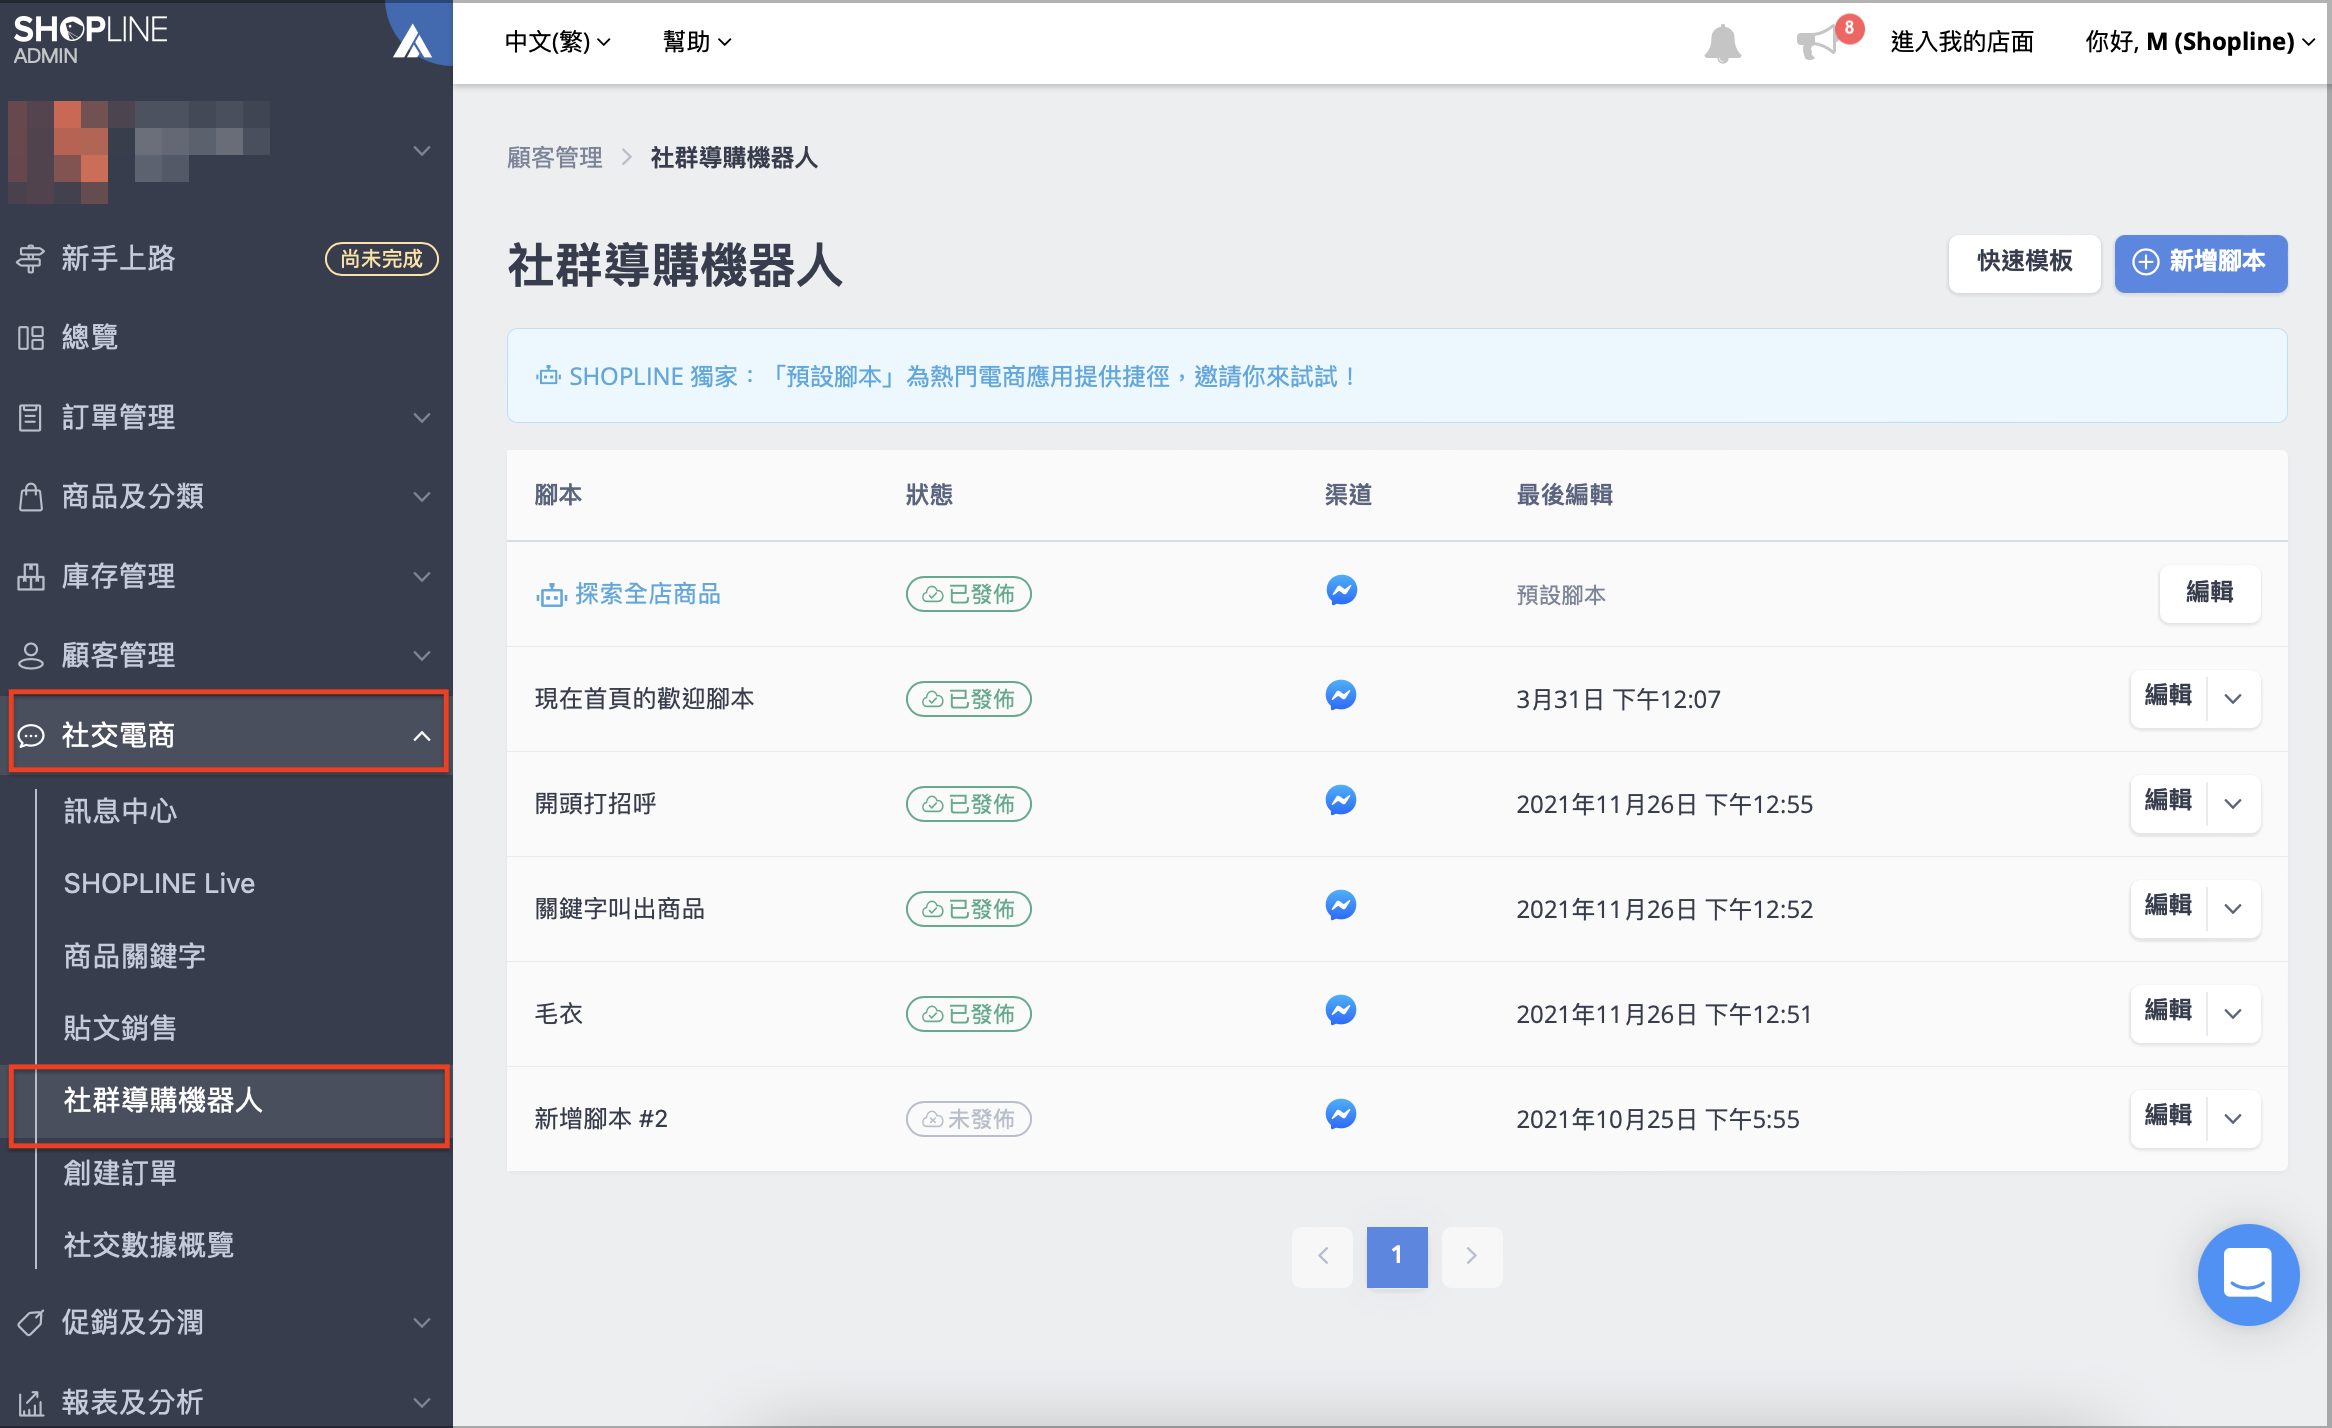Expand the 訂單管理 menu chevron
Viewport: 2332px width, 1428px height.
click(x=422, y=418)
